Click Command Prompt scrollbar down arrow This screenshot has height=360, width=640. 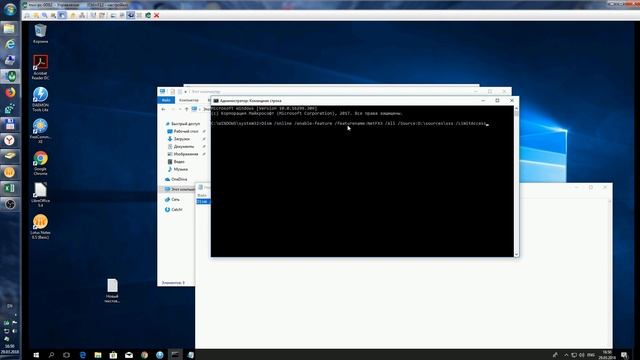(x=516, y=254)
